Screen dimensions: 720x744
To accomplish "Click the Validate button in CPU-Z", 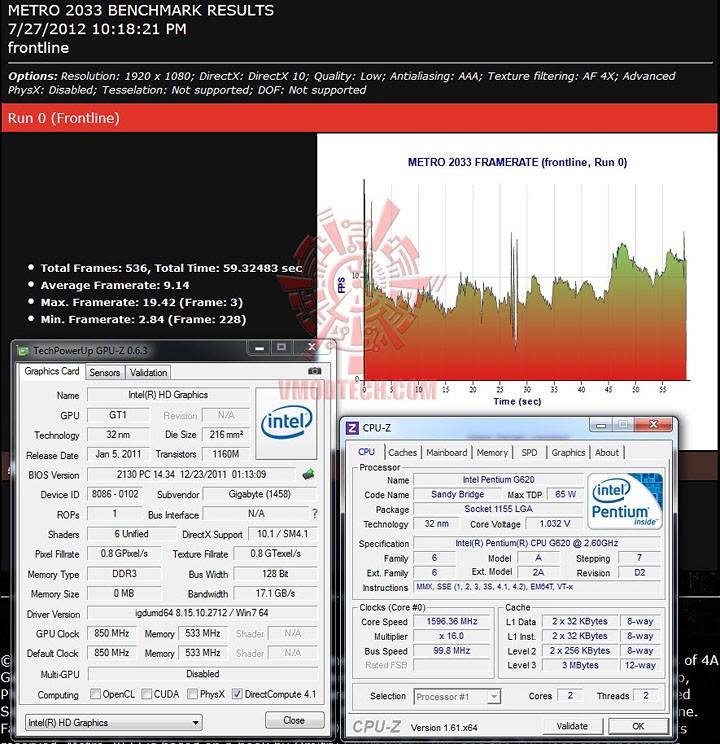I will (x=572, y=726).
